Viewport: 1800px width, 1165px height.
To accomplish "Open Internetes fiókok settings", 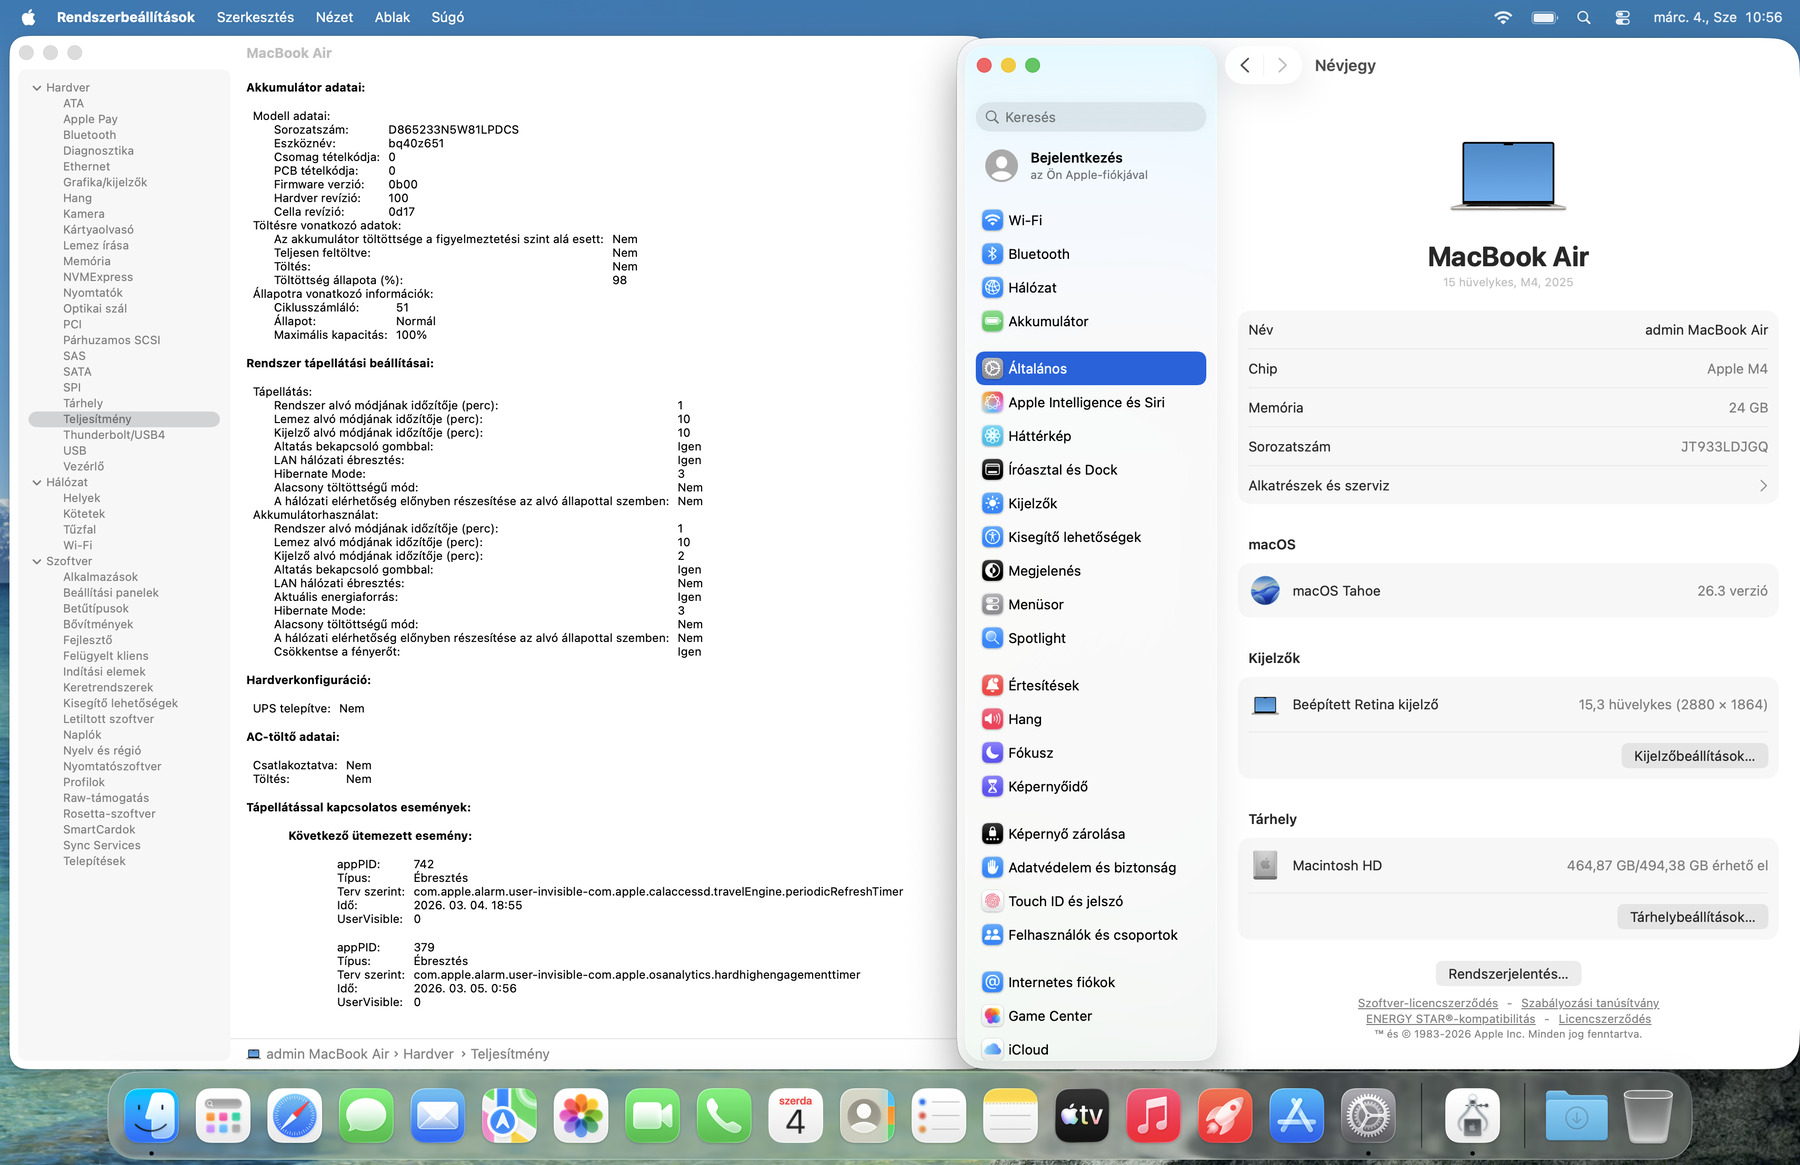I will (1090, 982).
